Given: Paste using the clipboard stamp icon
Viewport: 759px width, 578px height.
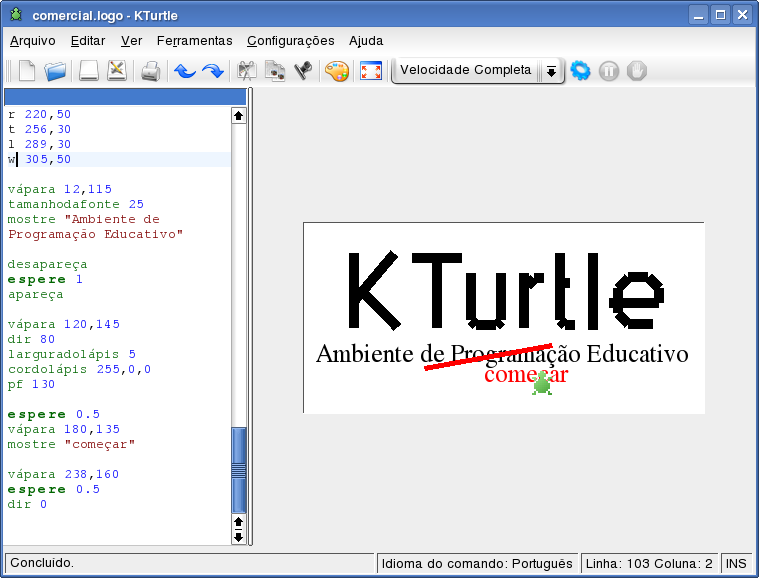Looking at the screenshot, I should (304, 71).
